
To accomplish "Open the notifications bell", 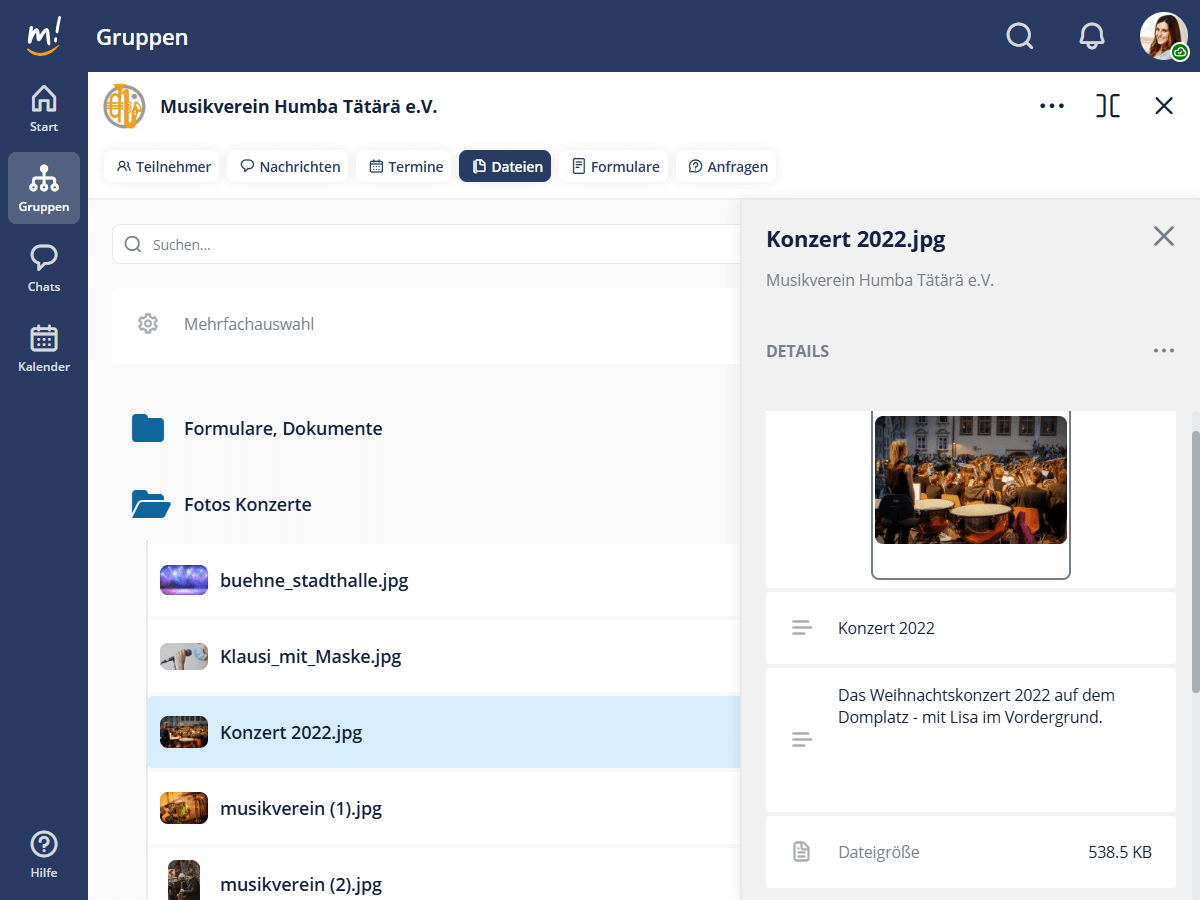I will click(1092, 36).
